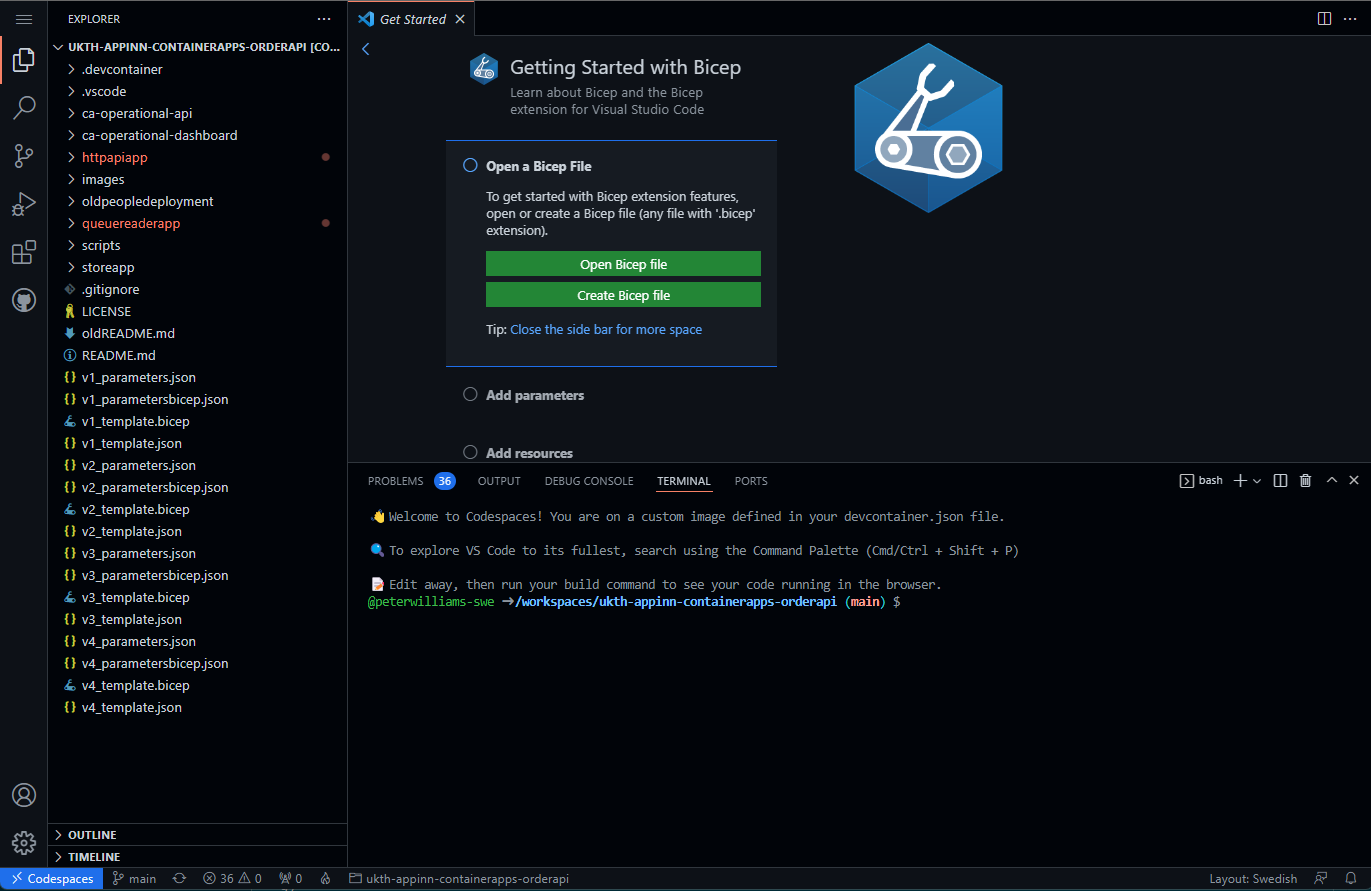This screenshot has height=891, width=1371.
Task: Click Close the side bar link
Action: pos(606,329)
